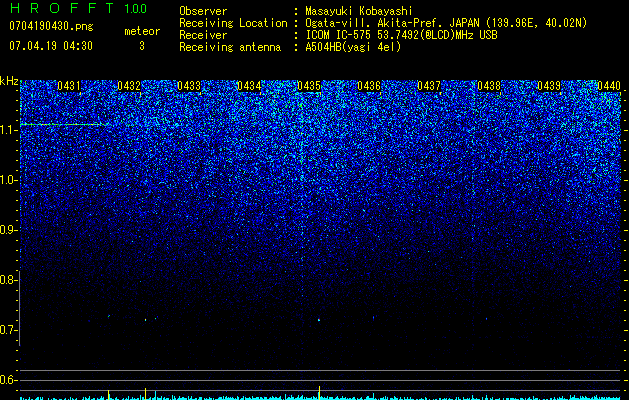Click the 0440 time marker
The image size is (629, 400).
609,86
